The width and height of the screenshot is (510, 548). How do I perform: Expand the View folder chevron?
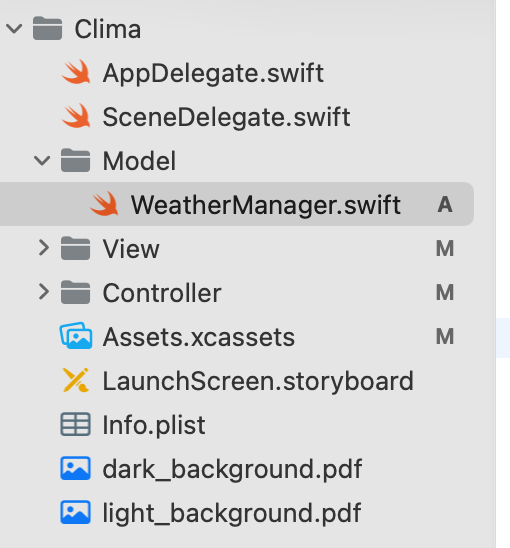coord(44,248)
